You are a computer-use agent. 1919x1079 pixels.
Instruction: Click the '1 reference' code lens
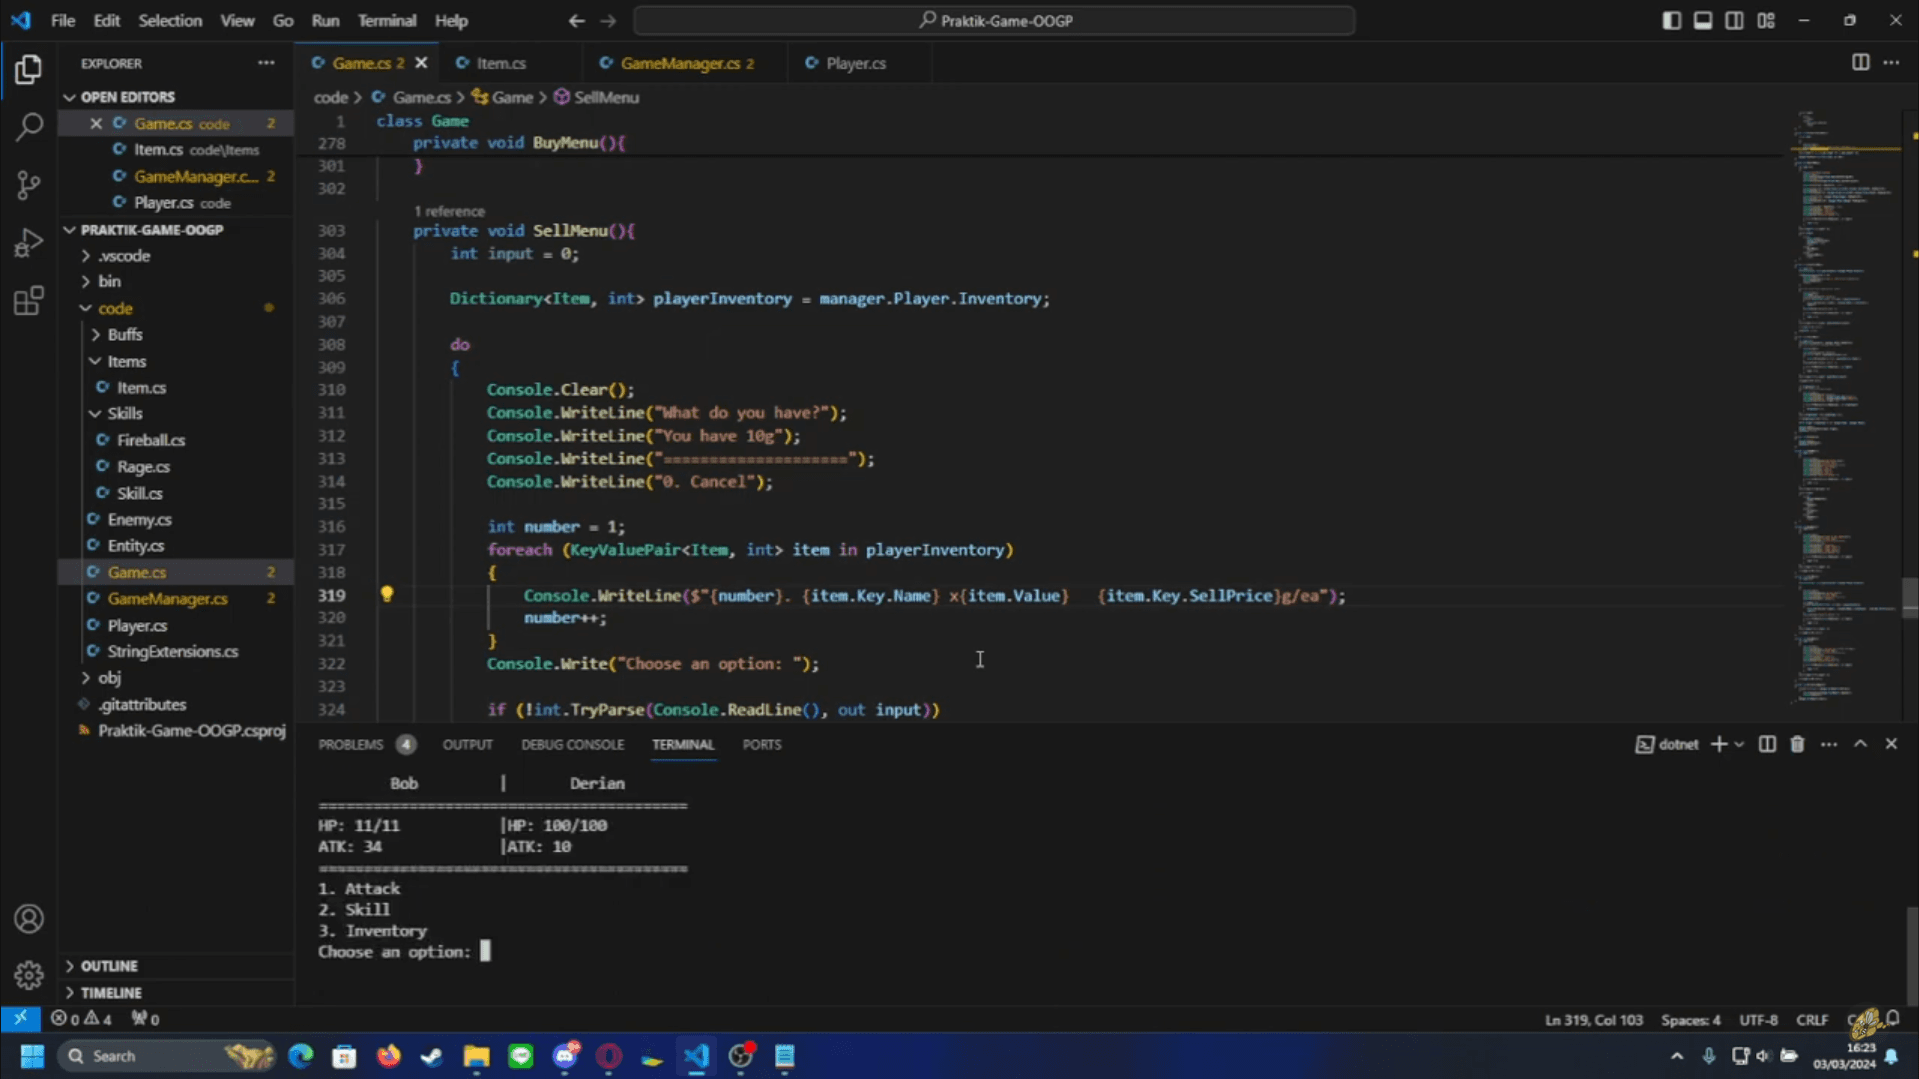click(449, 211)
